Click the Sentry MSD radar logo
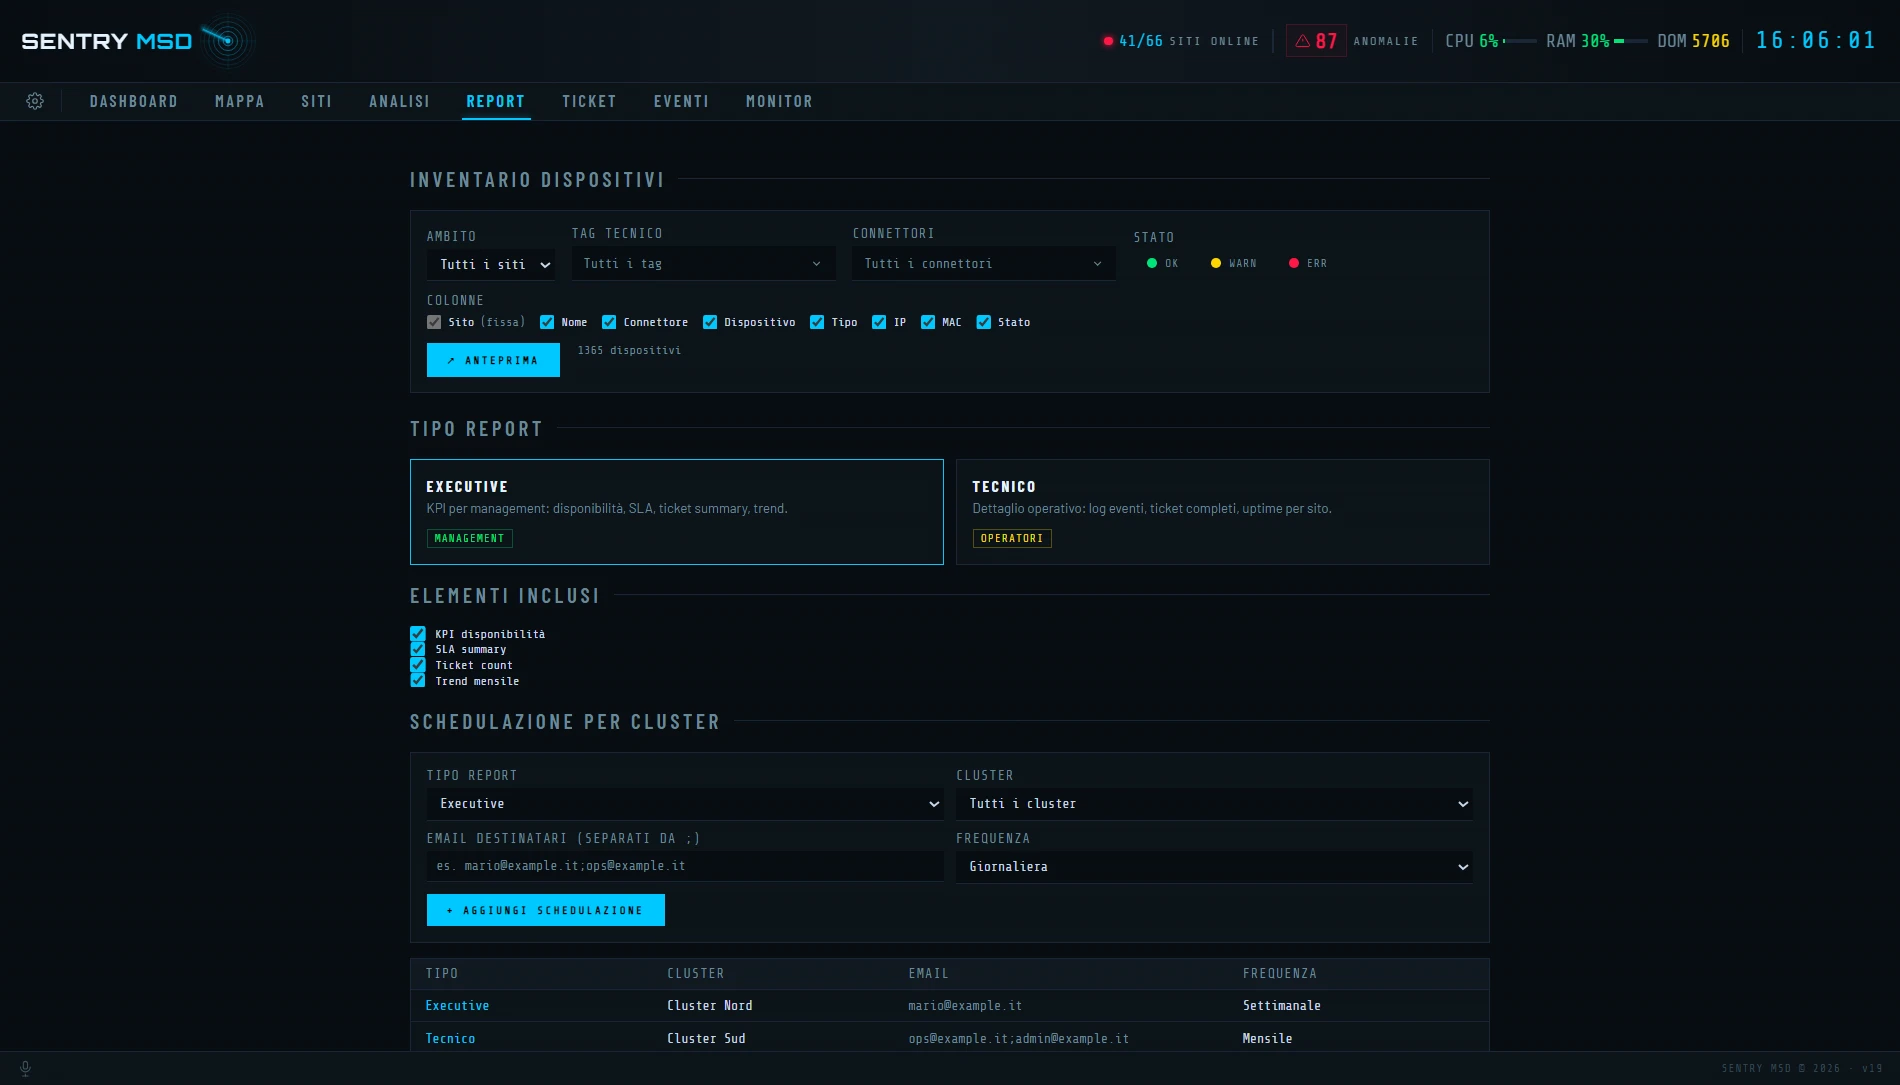Screen dimensions: 1900x1085 228,41
